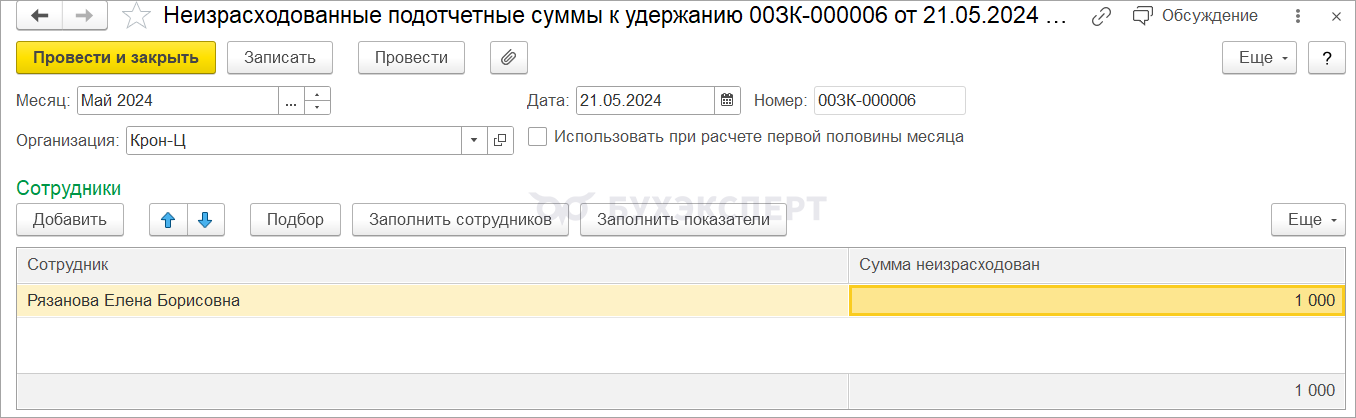Click the Провести и закрыть button
The image size is (1356, 418).
pyautogui.click(x=116, y=58)
